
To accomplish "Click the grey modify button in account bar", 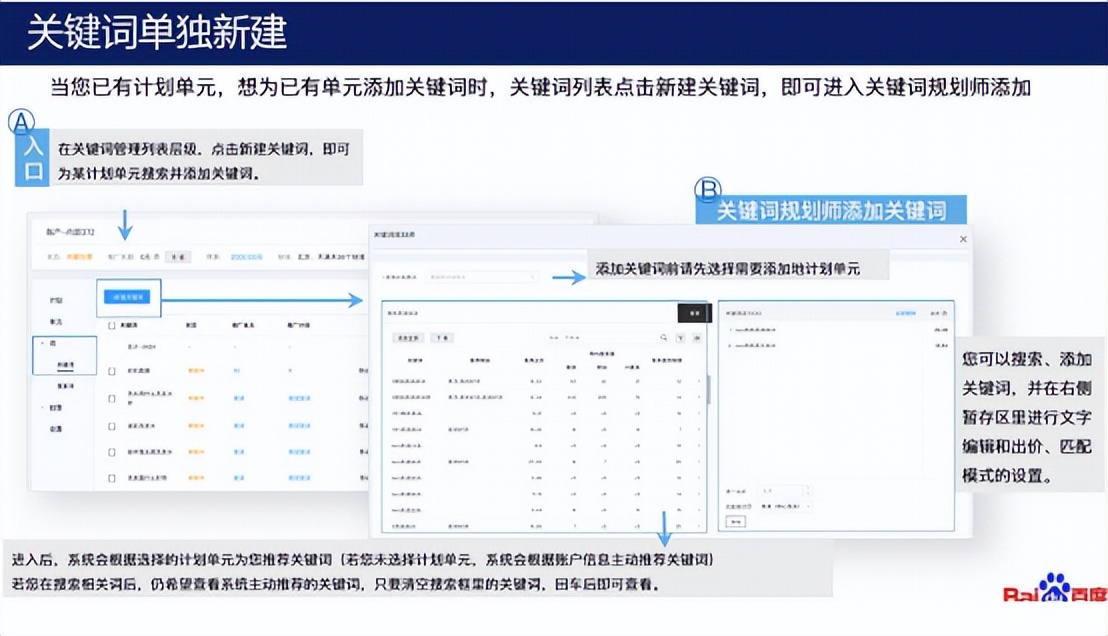I will pos(179,257).
